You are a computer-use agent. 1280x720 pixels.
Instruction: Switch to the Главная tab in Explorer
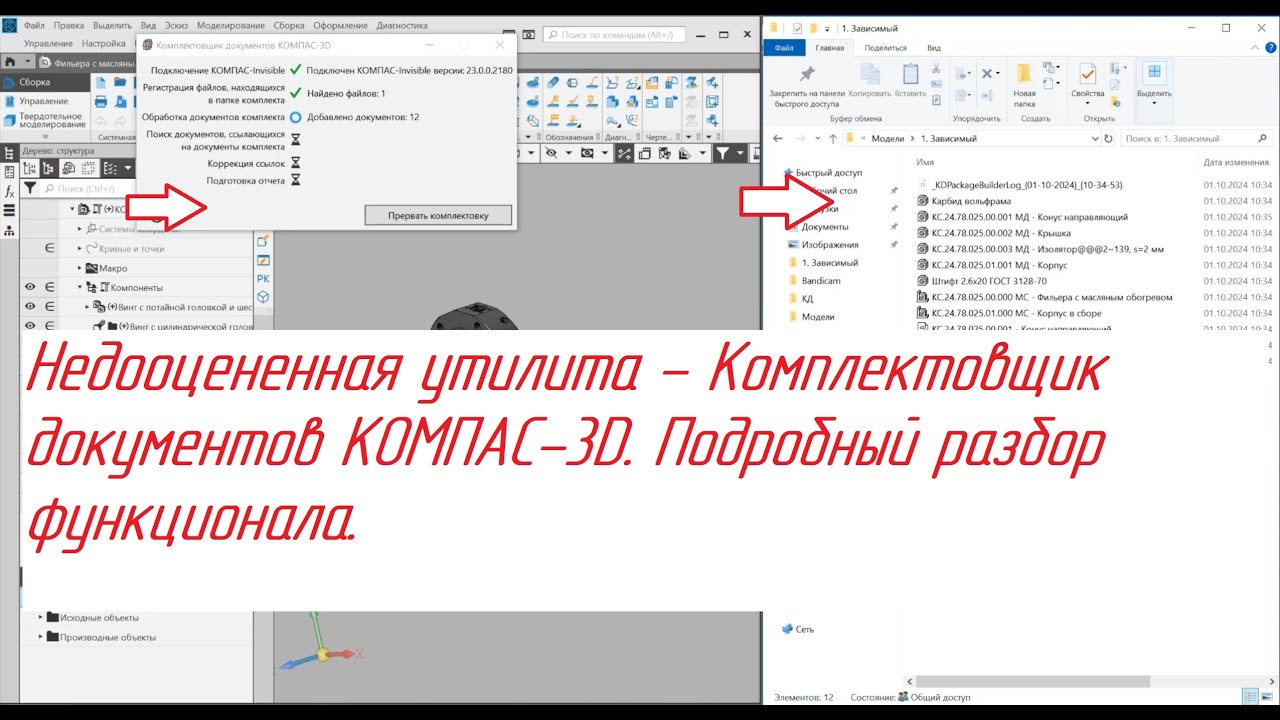[x=829, y=47]
